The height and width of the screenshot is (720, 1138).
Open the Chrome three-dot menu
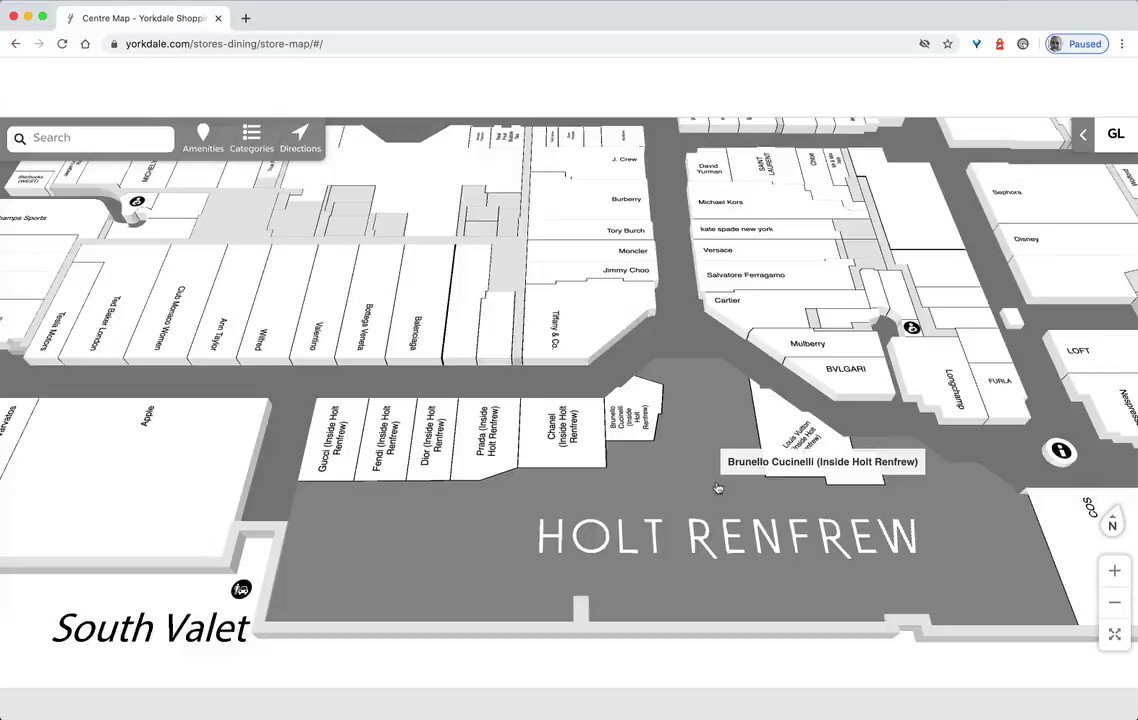click(1122, 44)
